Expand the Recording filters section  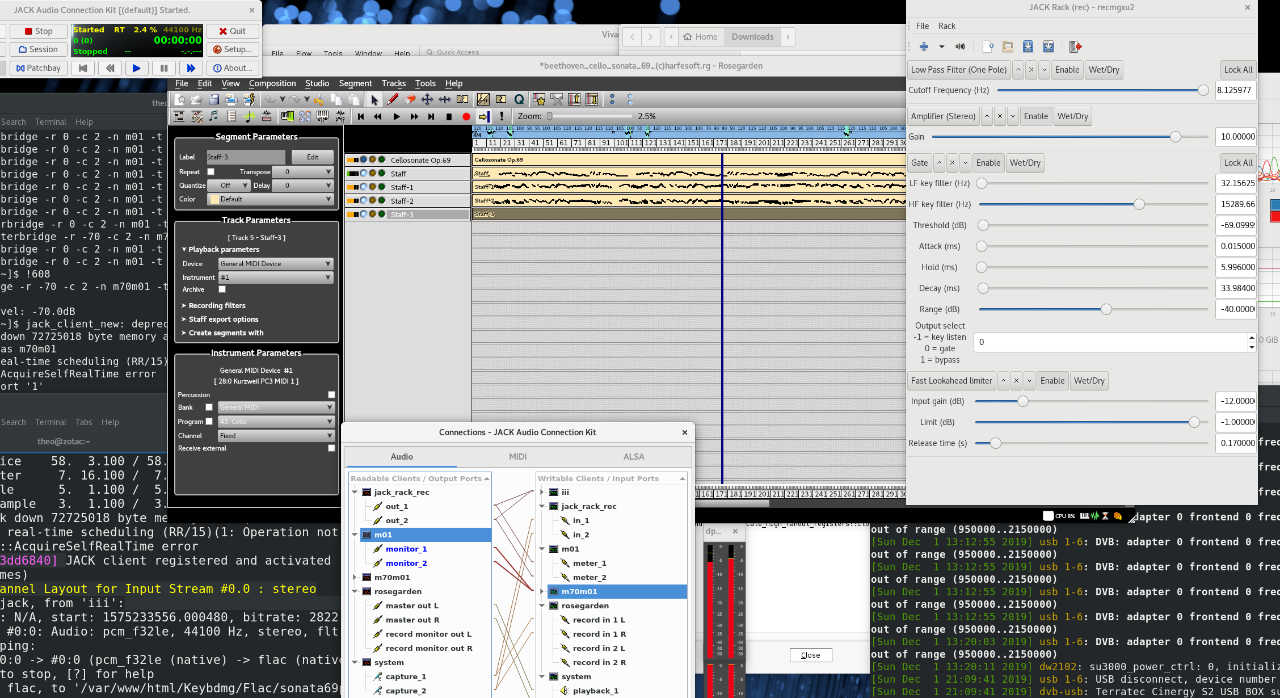(213, 305)
